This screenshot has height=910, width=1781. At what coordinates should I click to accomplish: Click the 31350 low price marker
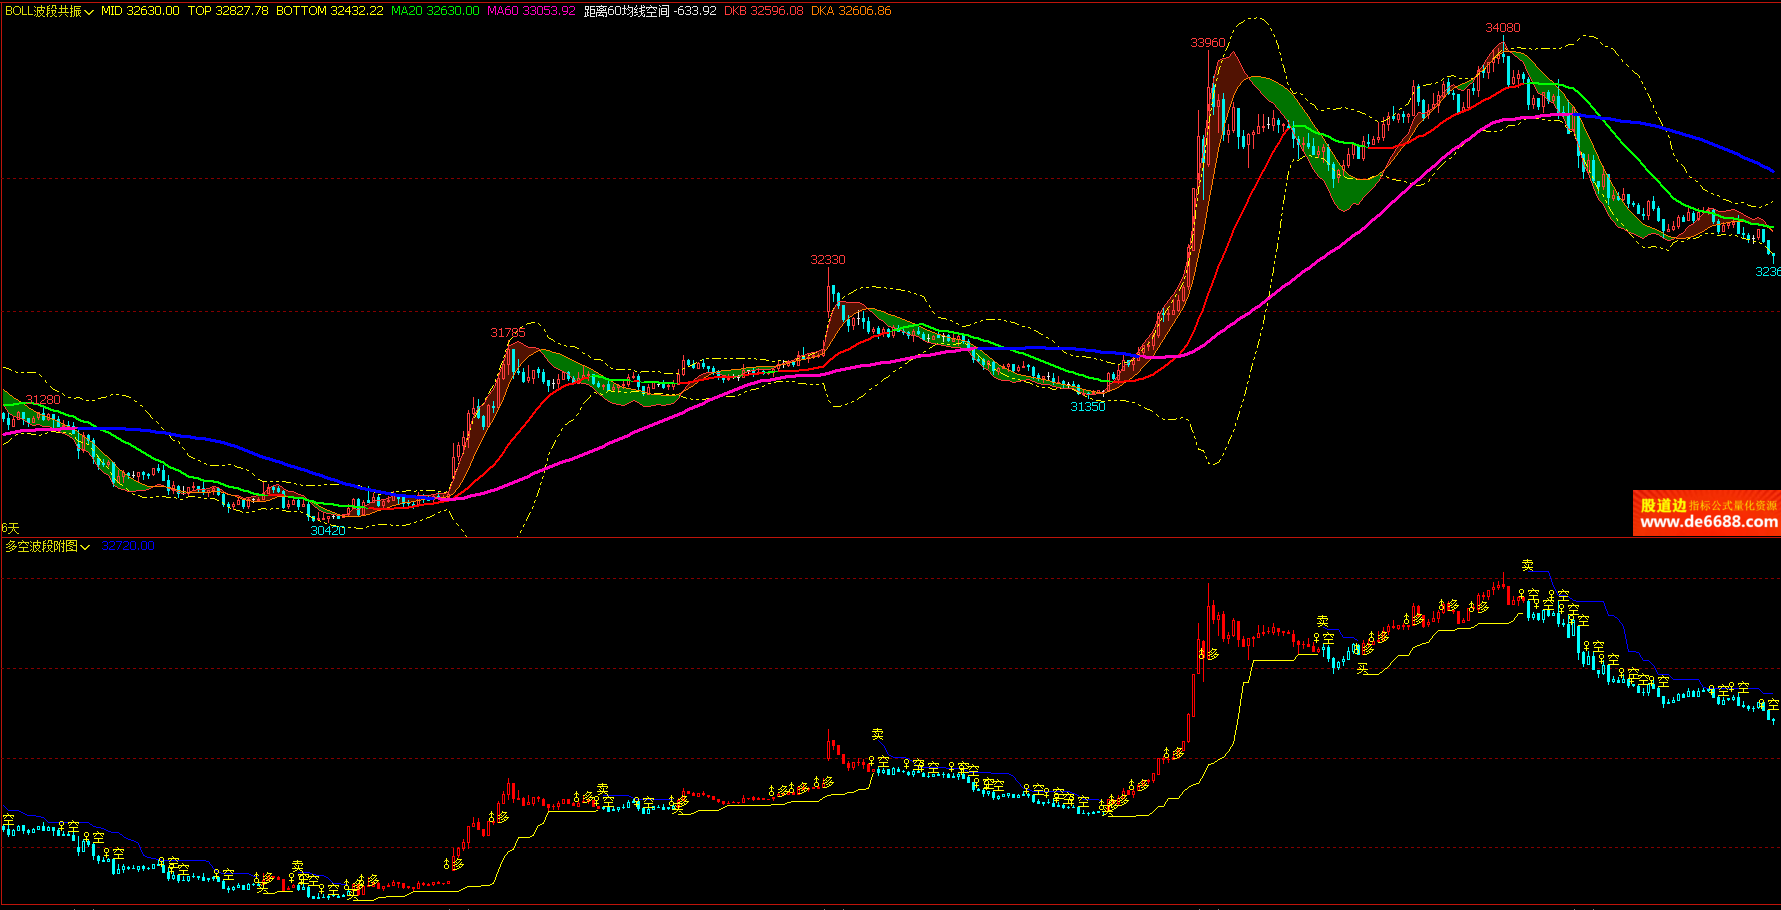click(x=1087, y=407)
